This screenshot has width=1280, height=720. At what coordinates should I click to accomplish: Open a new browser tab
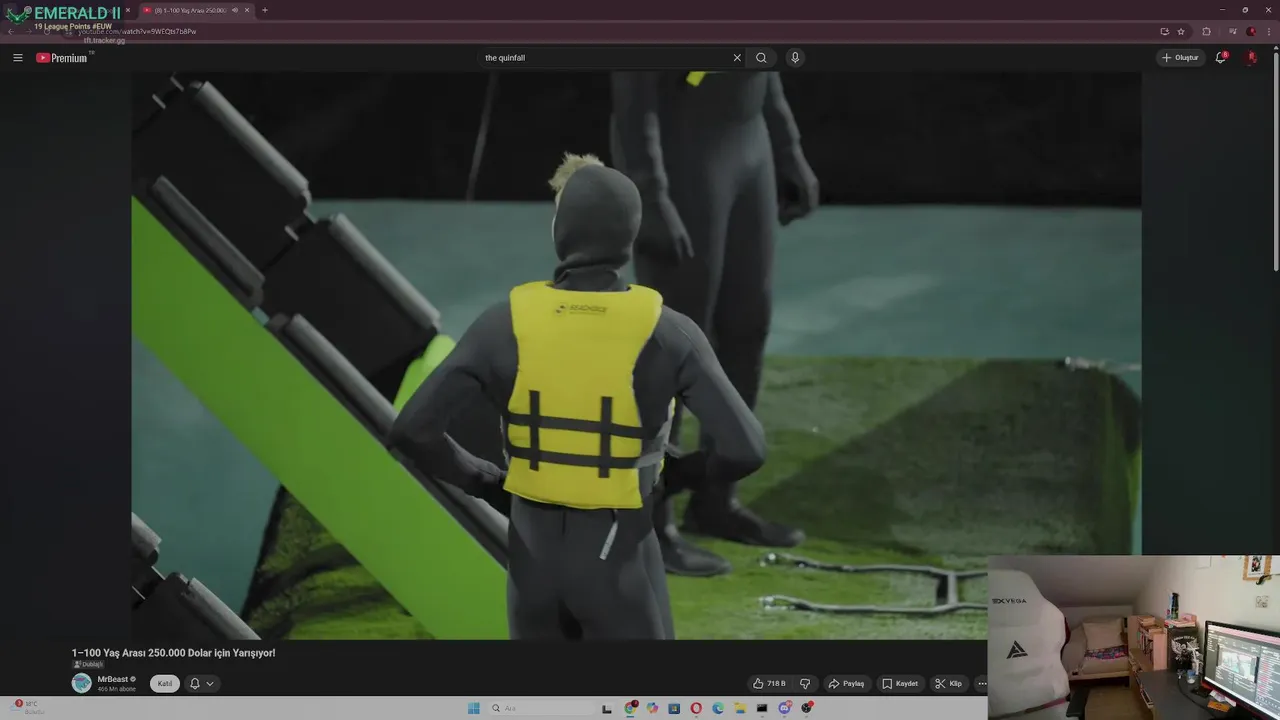(x=264, y=10)
